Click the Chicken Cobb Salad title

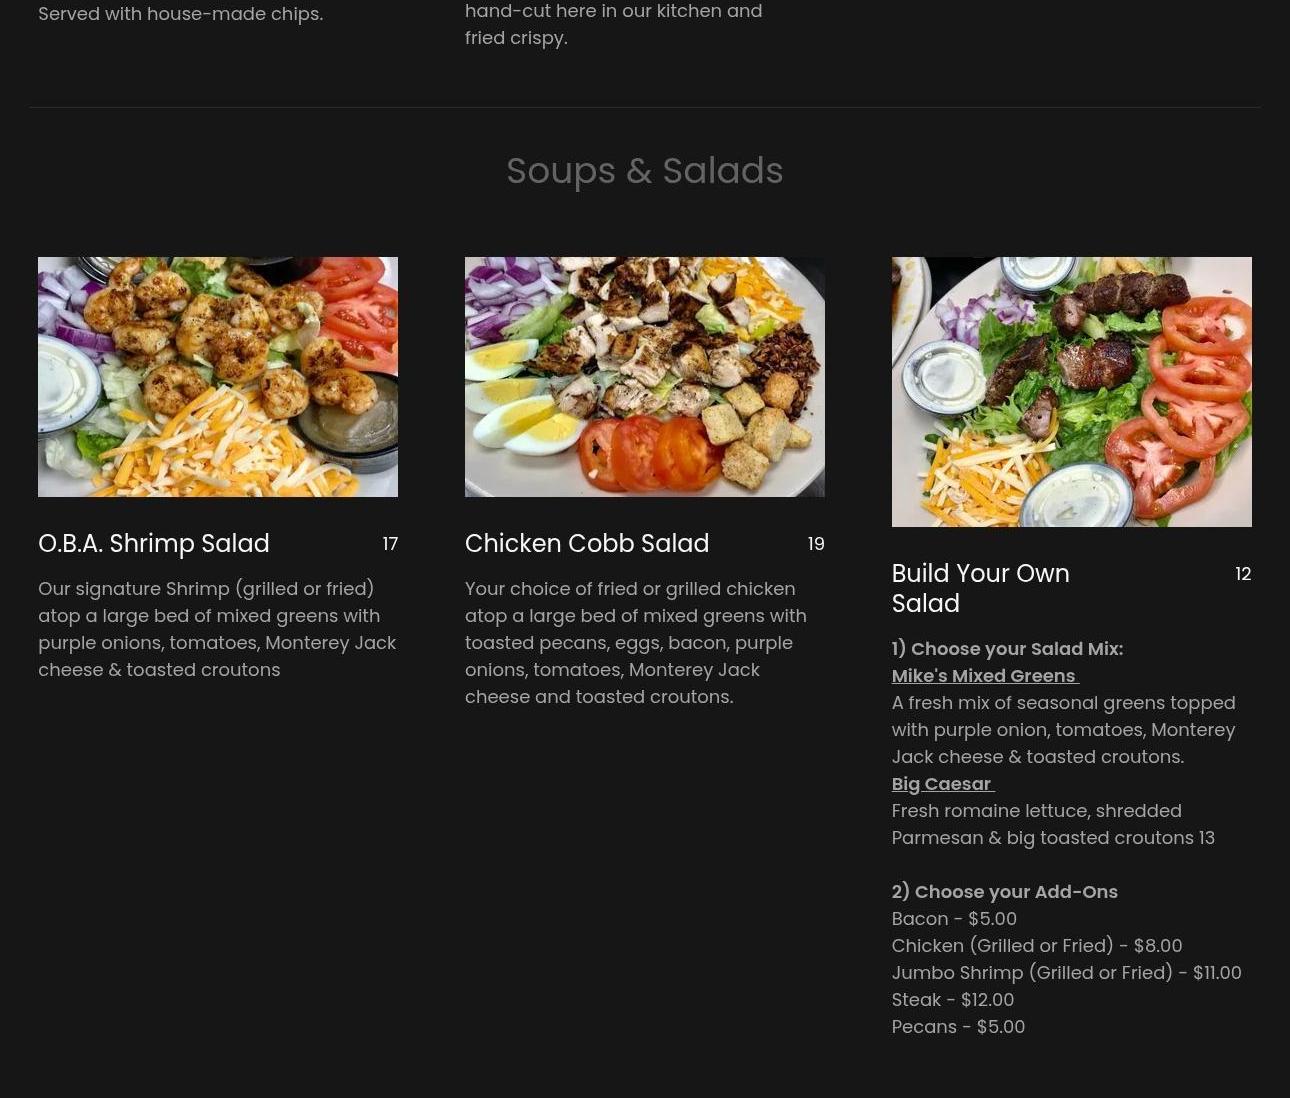coord(587,543)
